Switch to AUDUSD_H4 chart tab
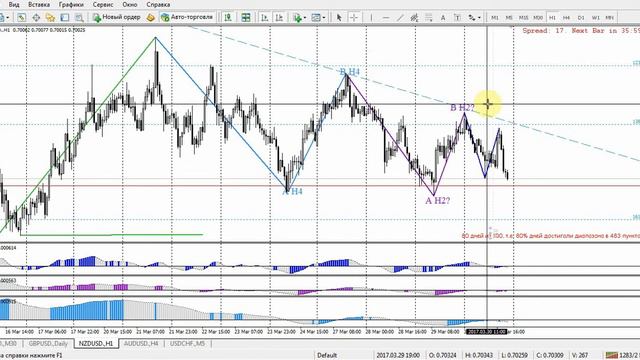This screenshot has height=360, width=640. click(x=141, y=344)
